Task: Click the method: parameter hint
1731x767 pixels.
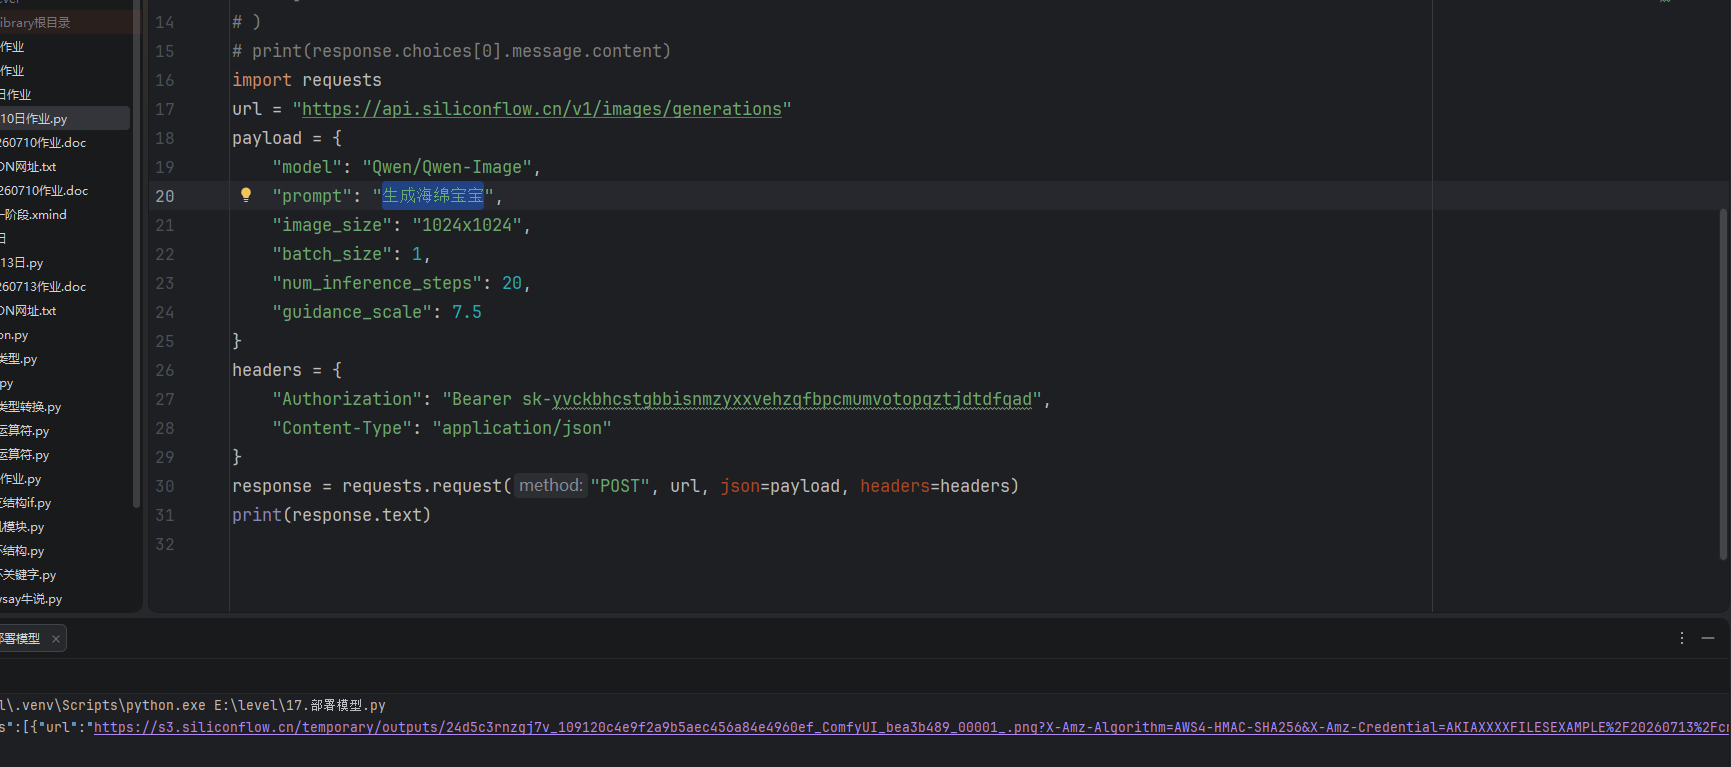Action: point(551,485)
